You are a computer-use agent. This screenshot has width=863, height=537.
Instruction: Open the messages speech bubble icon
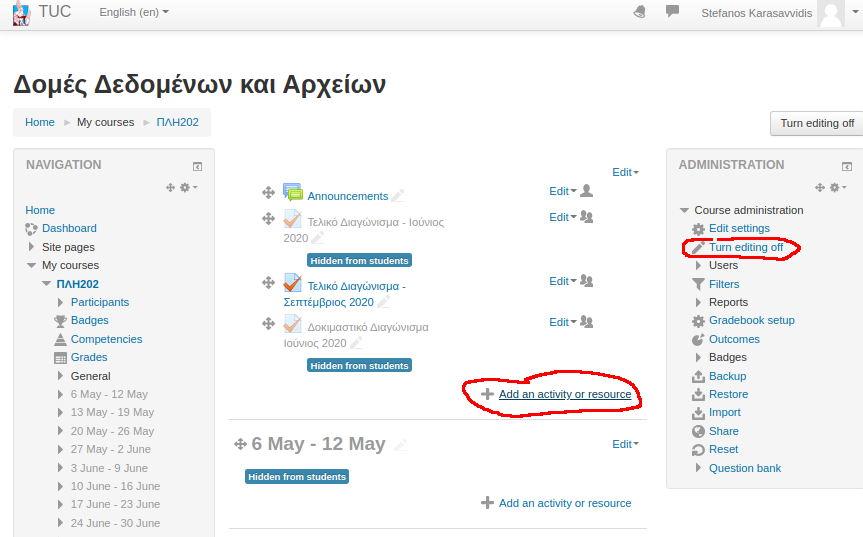[x=672, y=12]
